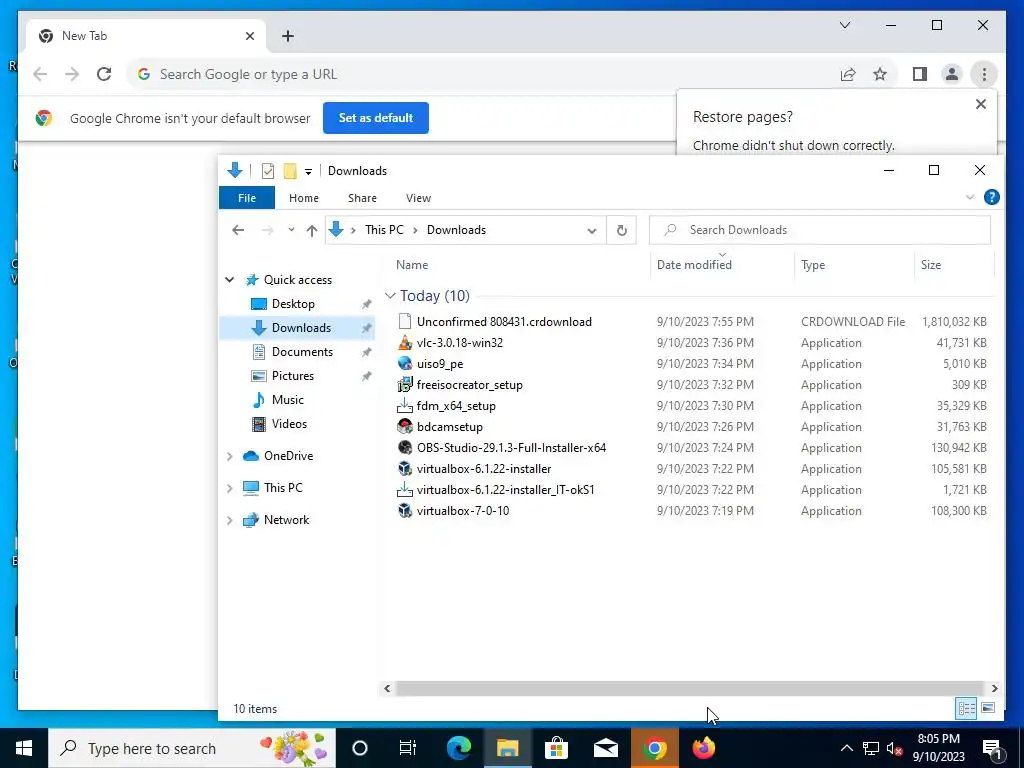Select vlc-3.0.18-win32 installer icon

[405, 343]
